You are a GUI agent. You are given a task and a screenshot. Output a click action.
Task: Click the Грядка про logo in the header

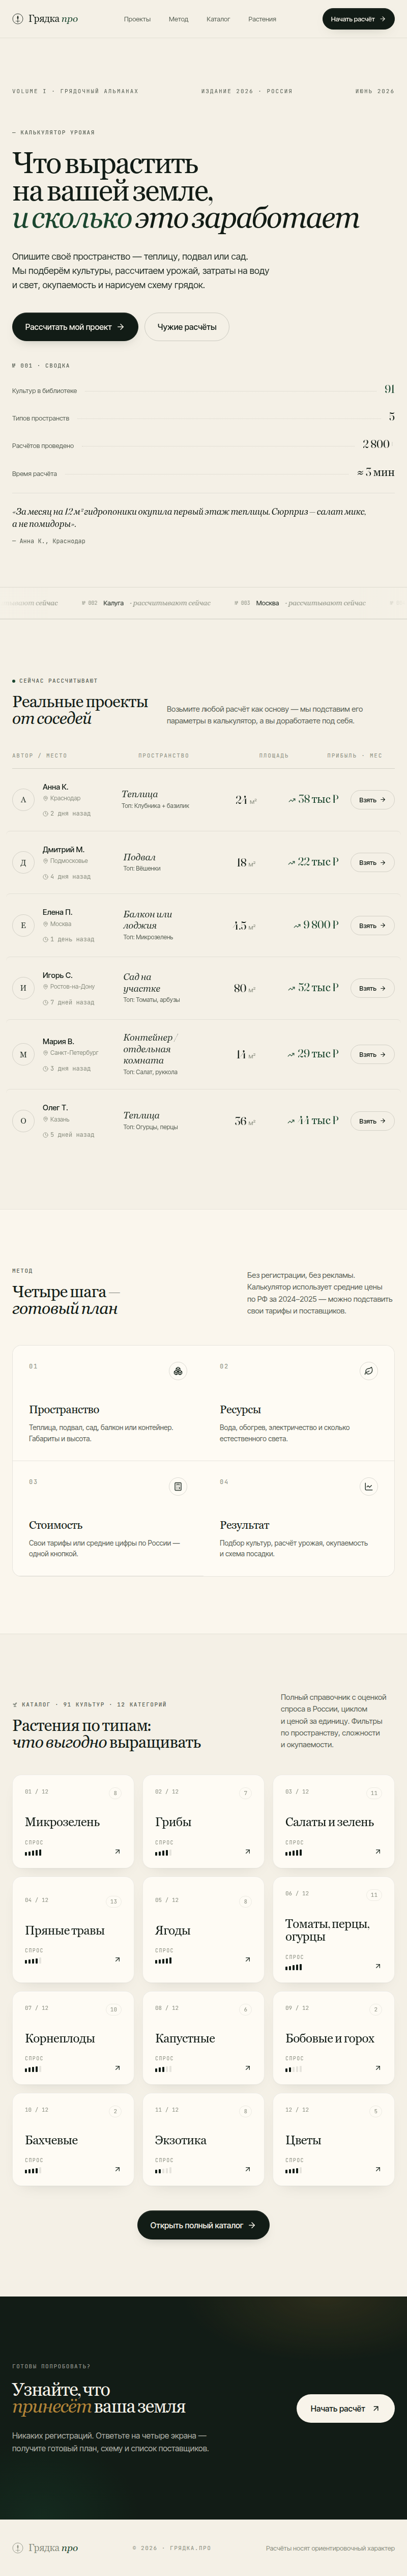tap(45, 19)
